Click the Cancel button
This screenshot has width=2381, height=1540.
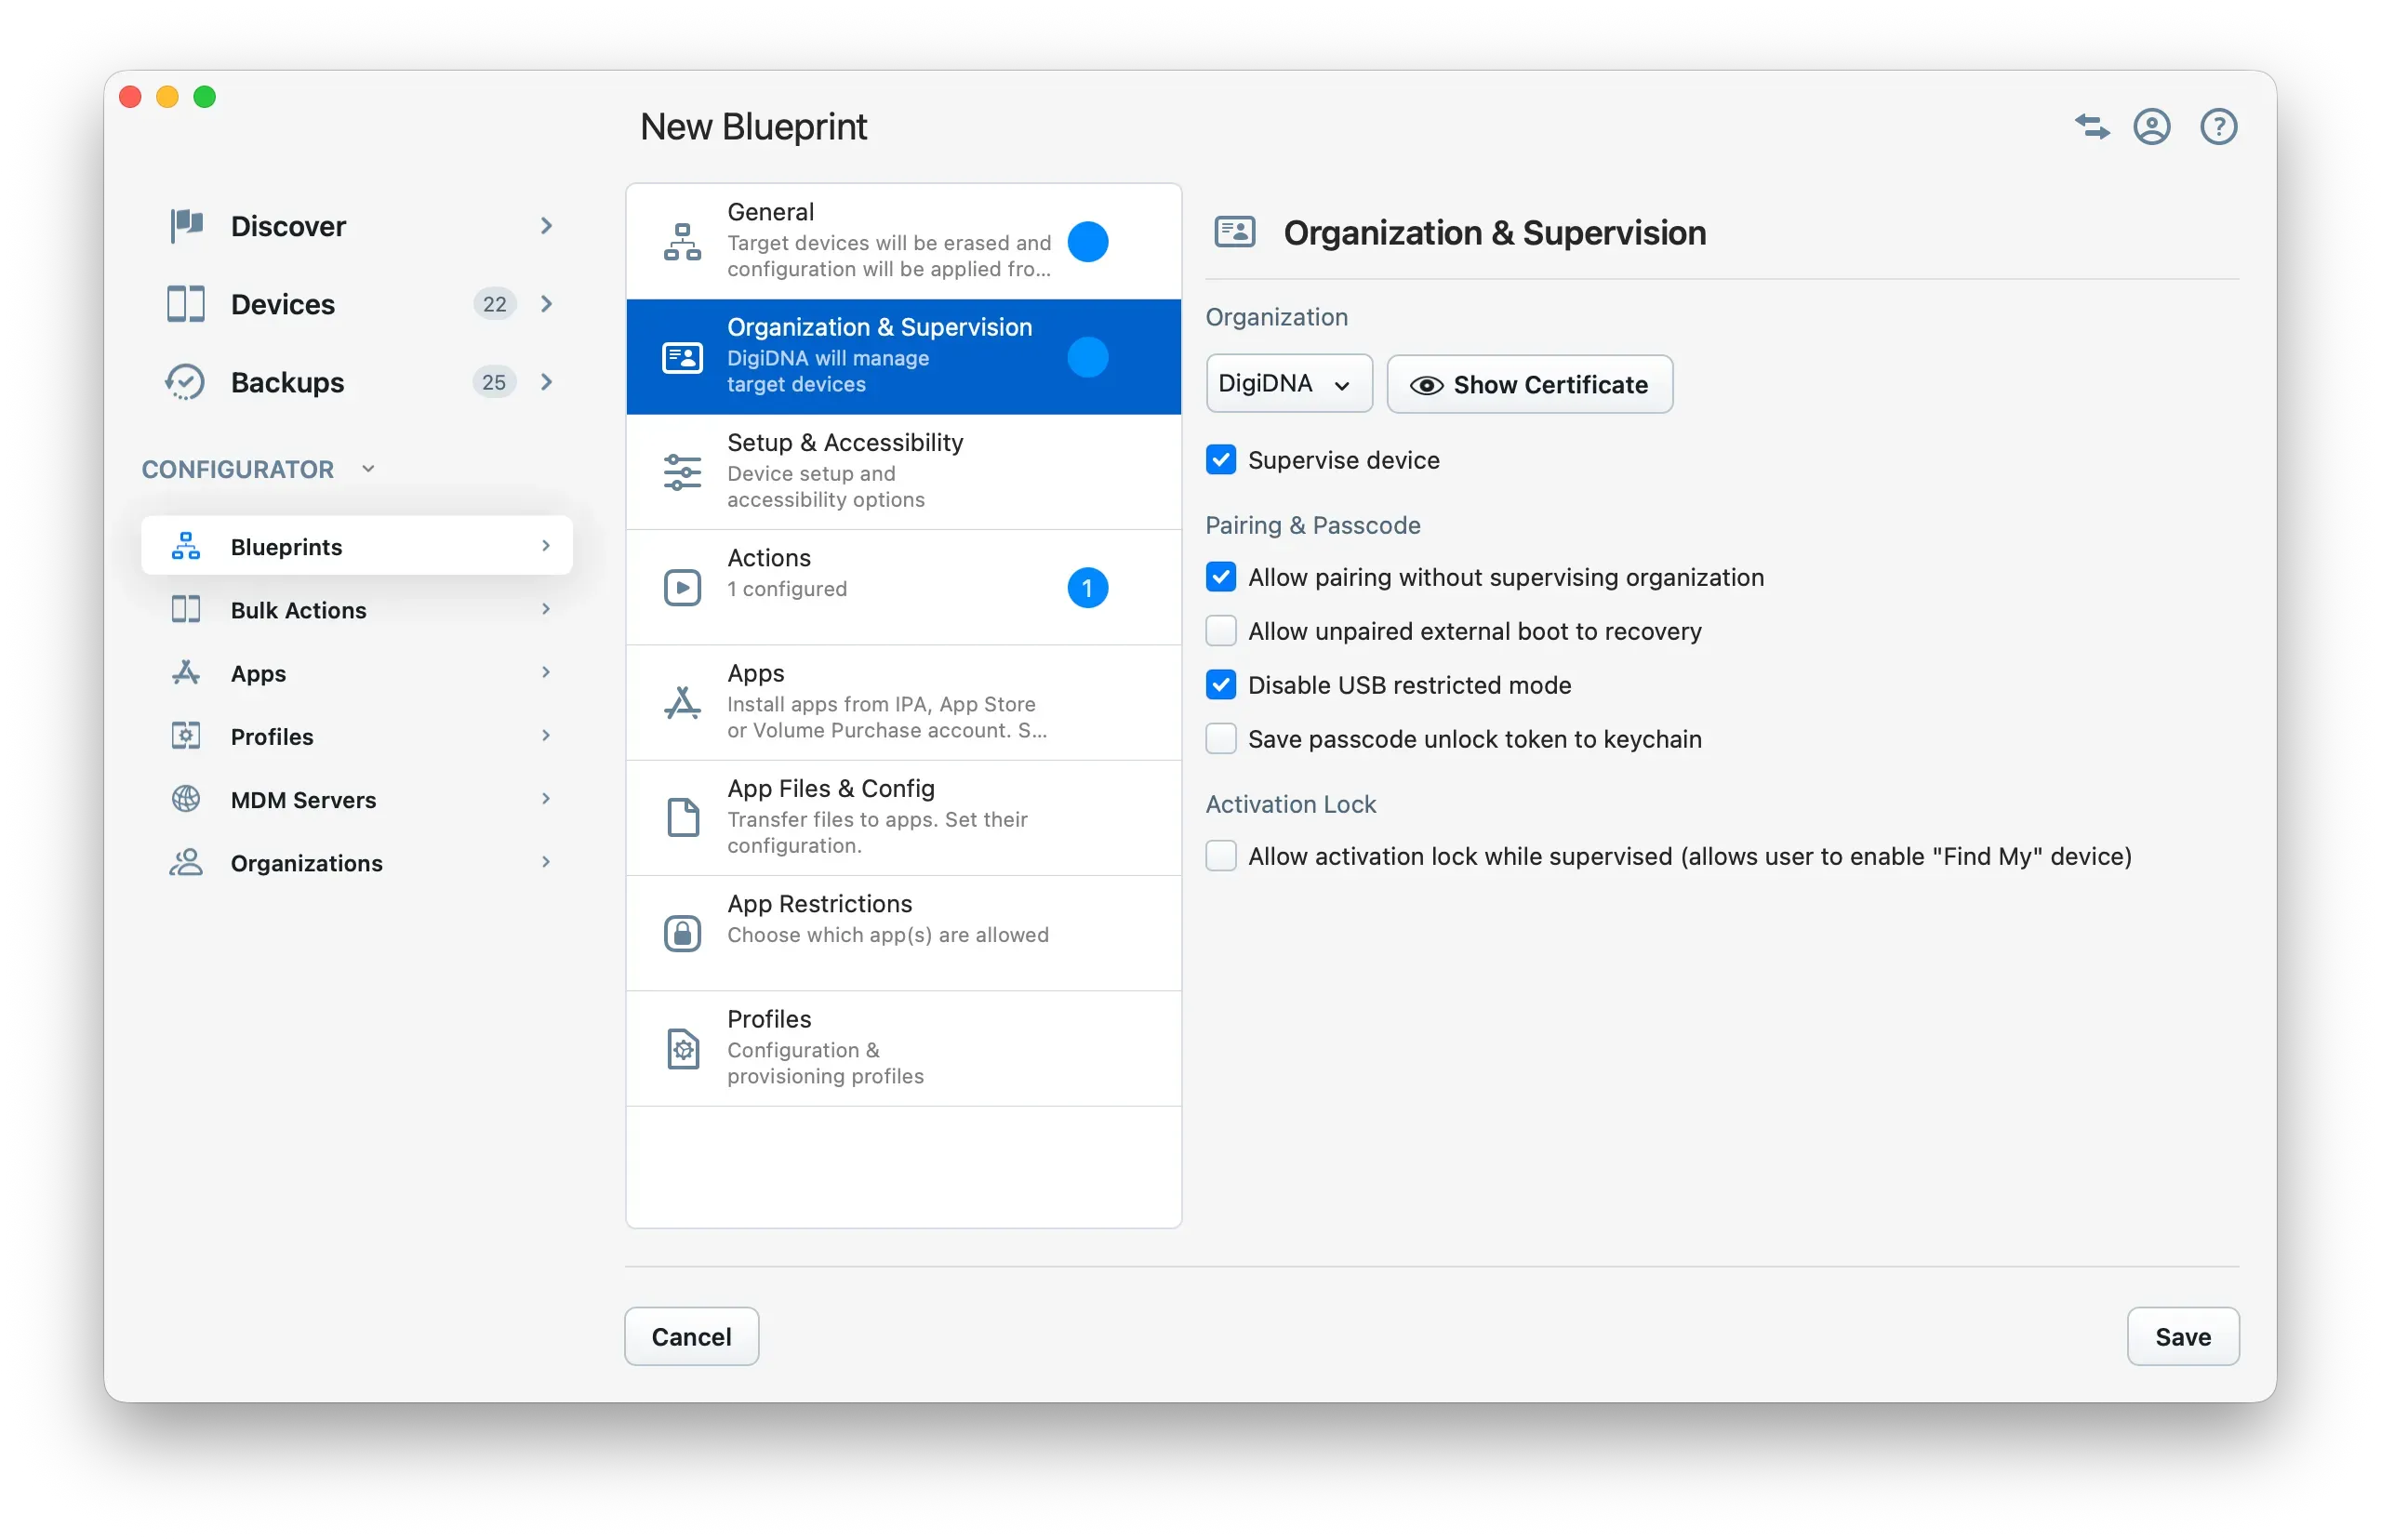click(691, 1336)
